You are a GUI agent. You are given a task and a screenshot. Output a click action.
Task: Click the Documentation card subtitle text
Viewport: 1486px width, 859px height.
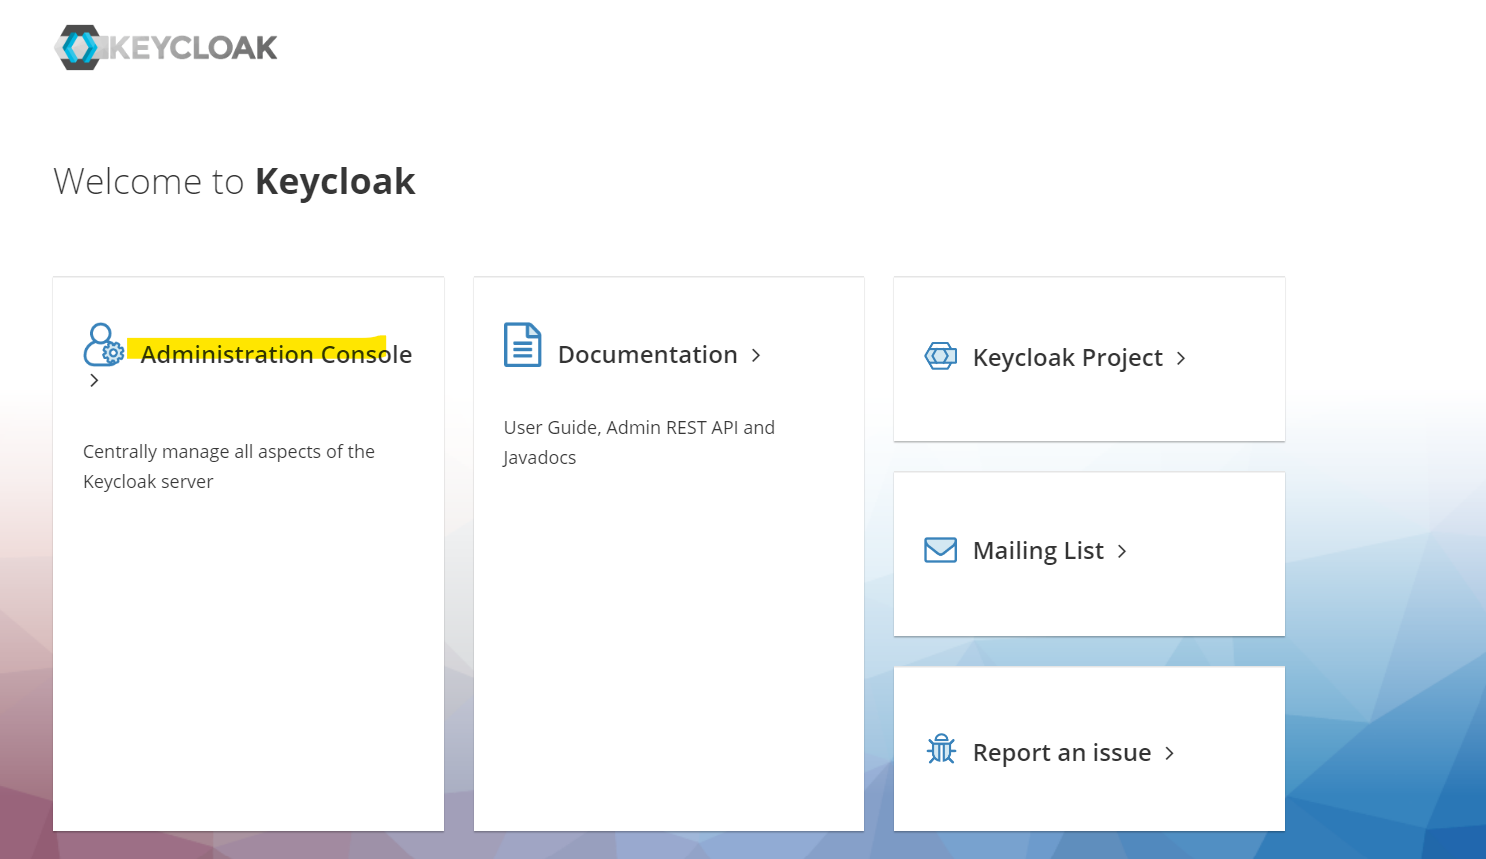[x=639, y=442]
